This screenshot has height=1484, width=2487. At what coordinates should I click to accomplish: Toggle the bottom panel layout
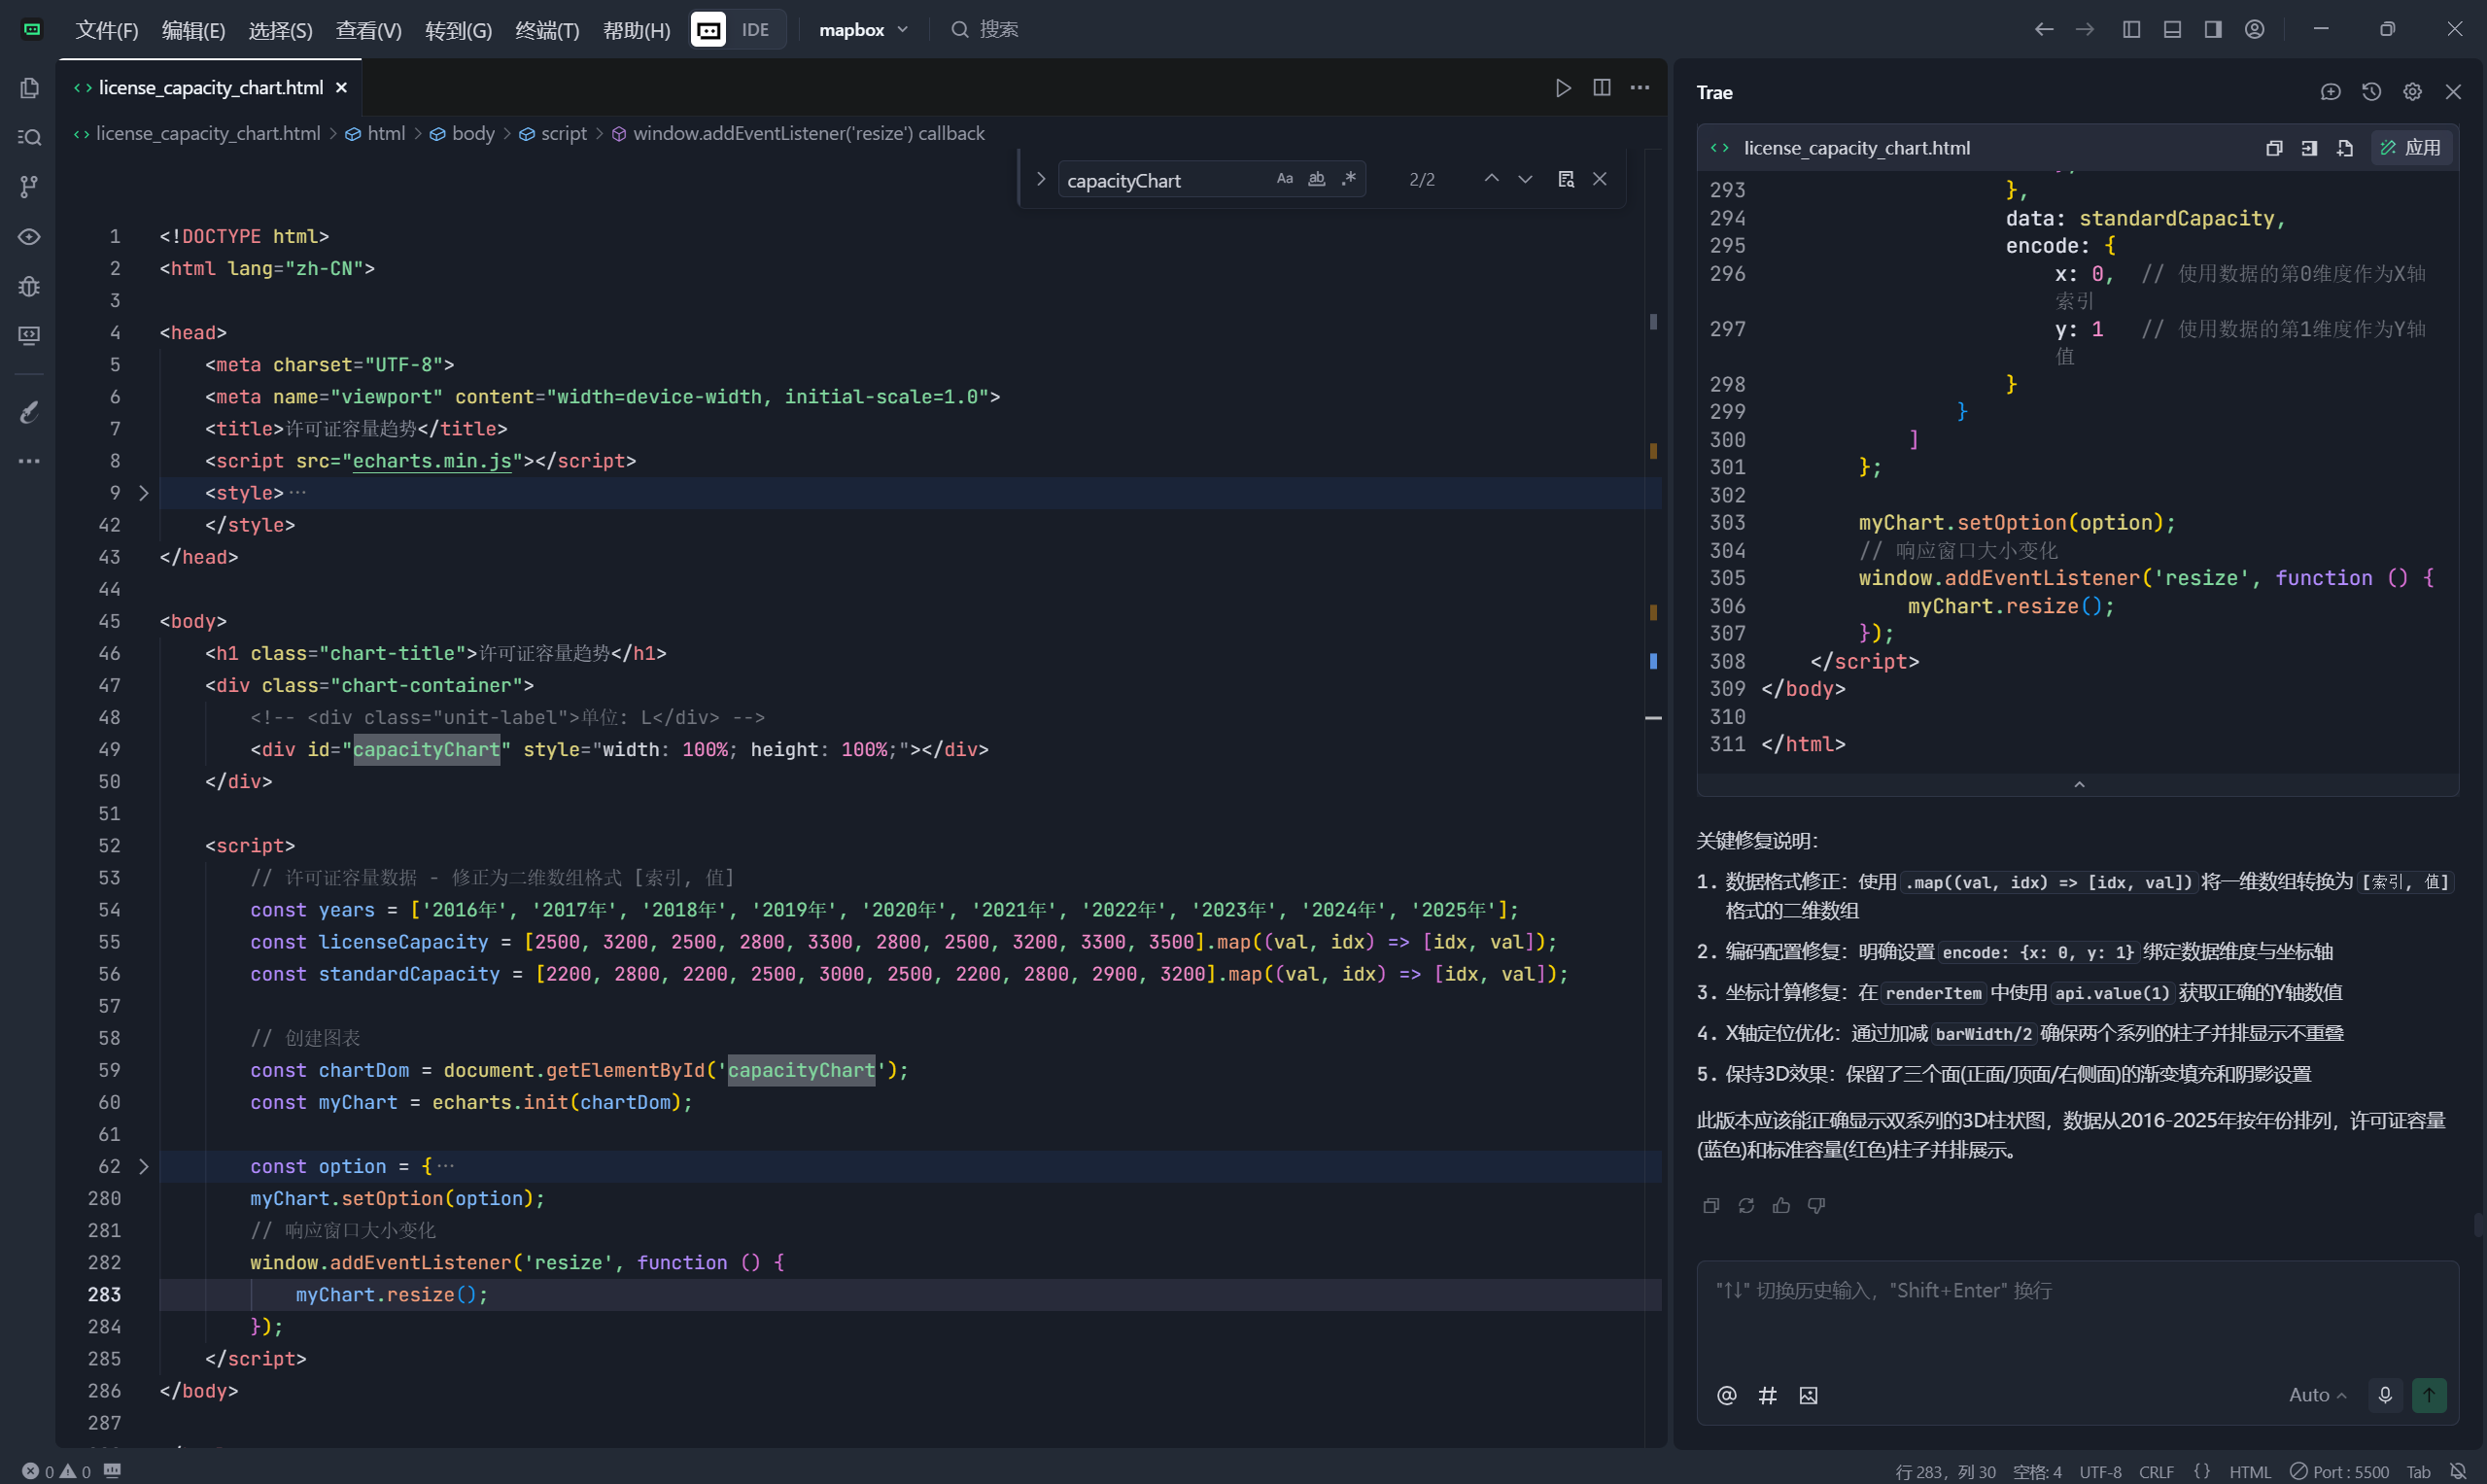(2172, 29)
